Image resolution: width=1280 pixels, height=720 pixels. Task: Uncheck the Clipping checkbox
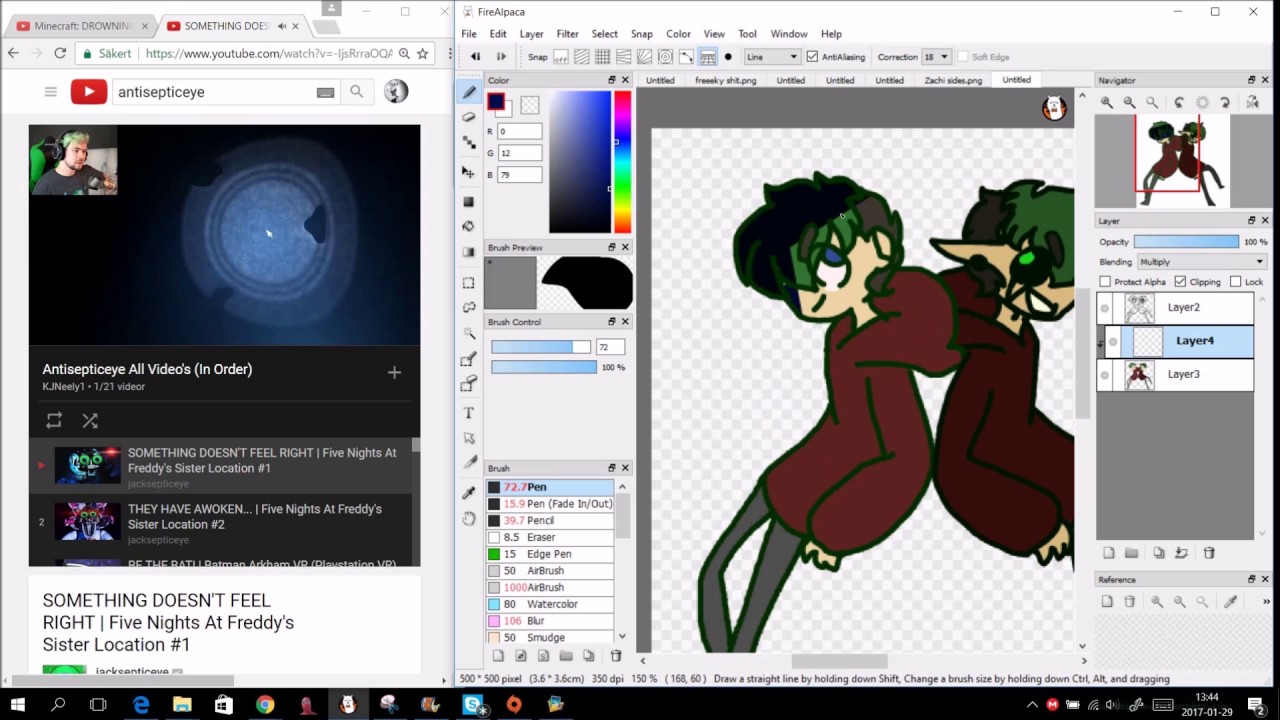[x=1180, y=282]
